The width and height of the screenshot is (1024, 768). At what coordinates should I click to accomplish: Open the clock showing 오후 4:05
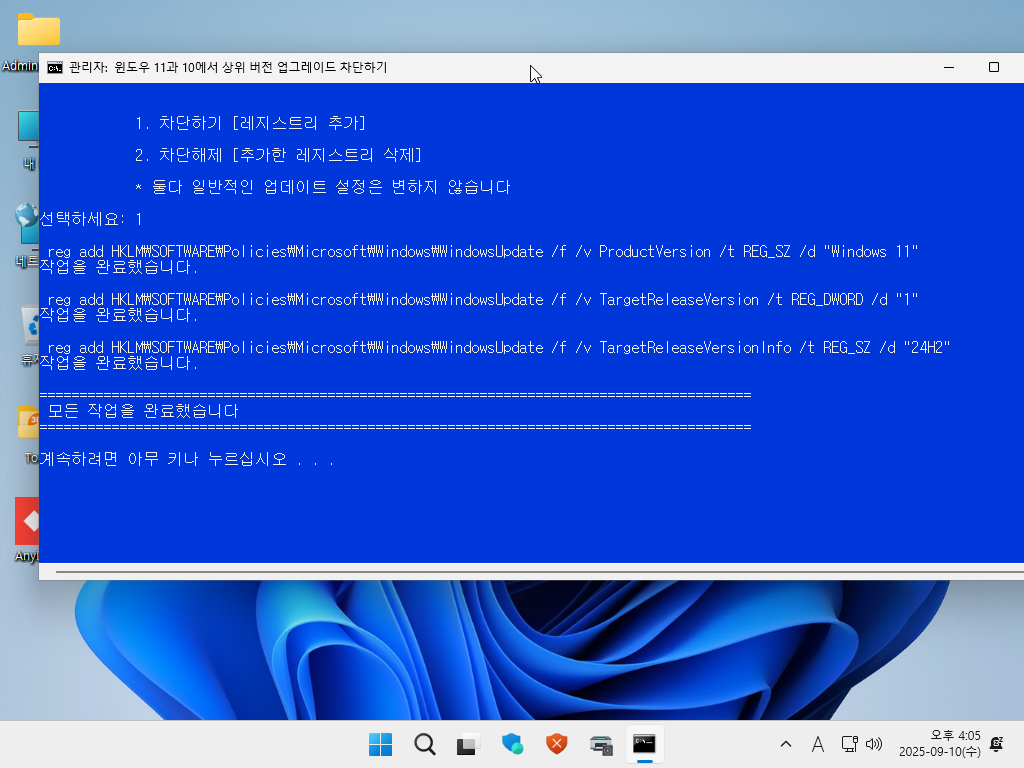pyautogui.click(x=940, y=744)
